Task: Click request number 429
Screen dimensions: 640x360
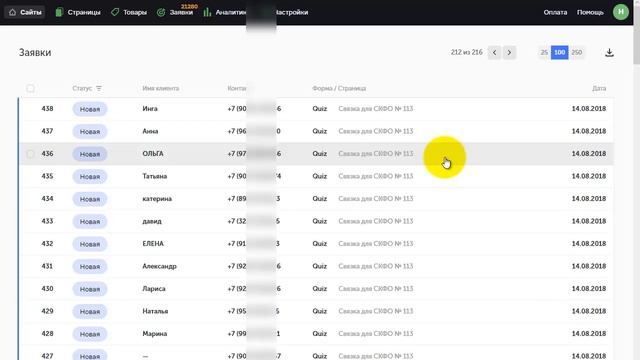Action: tap(47, 311)
